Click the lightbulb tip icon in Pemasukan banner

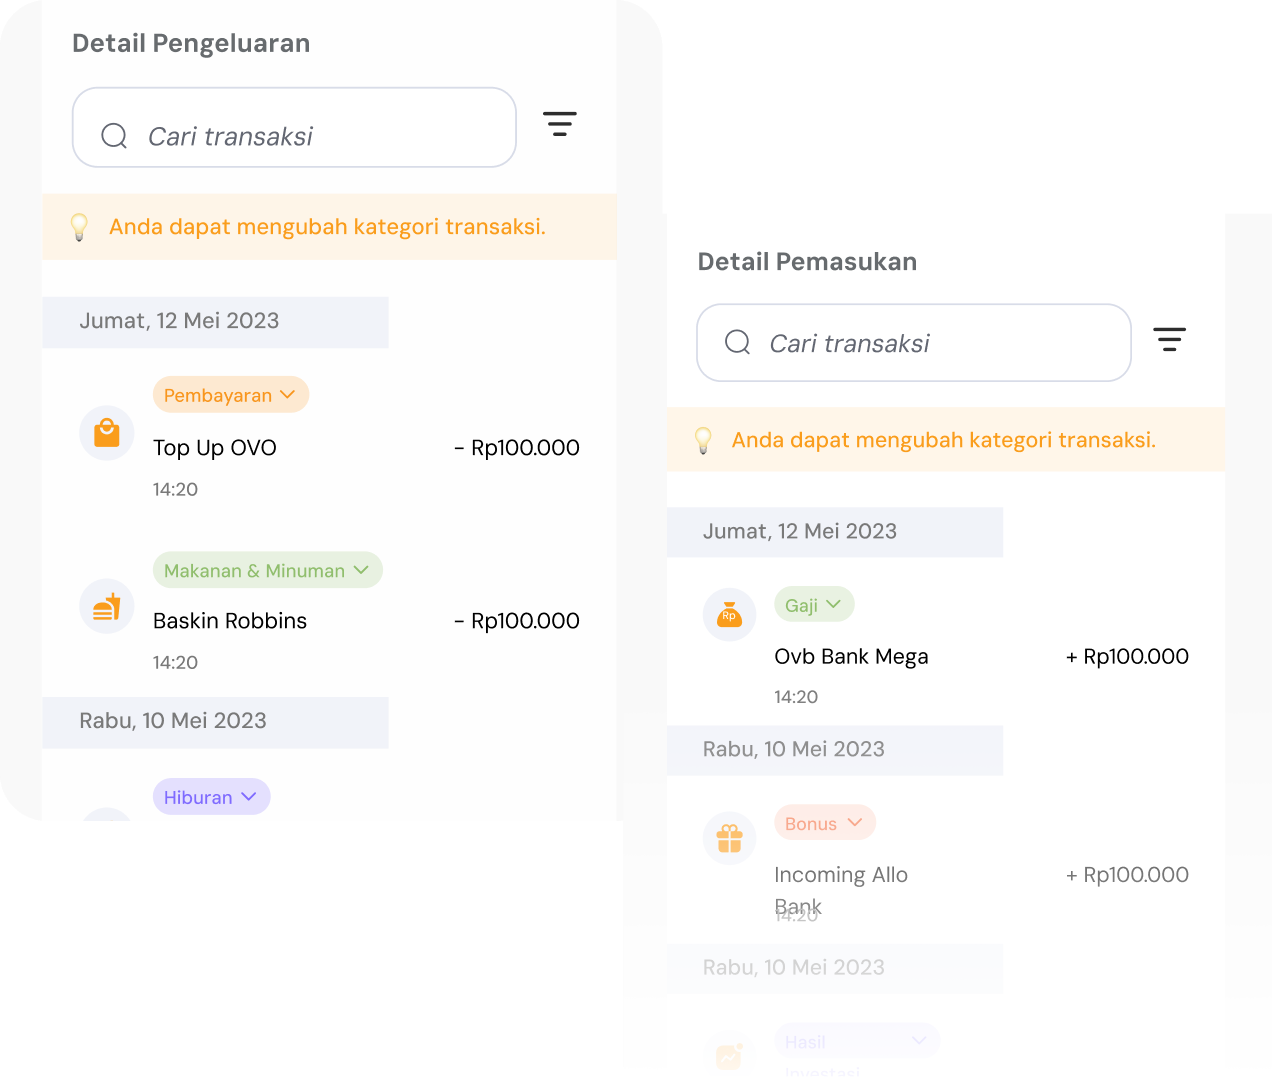703,440
